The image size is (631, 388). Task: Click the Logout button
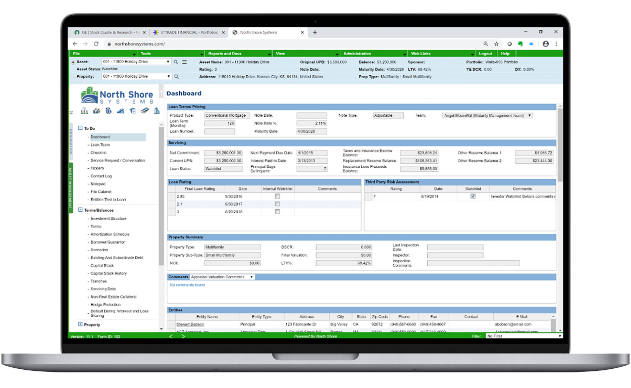click(486, 54)
